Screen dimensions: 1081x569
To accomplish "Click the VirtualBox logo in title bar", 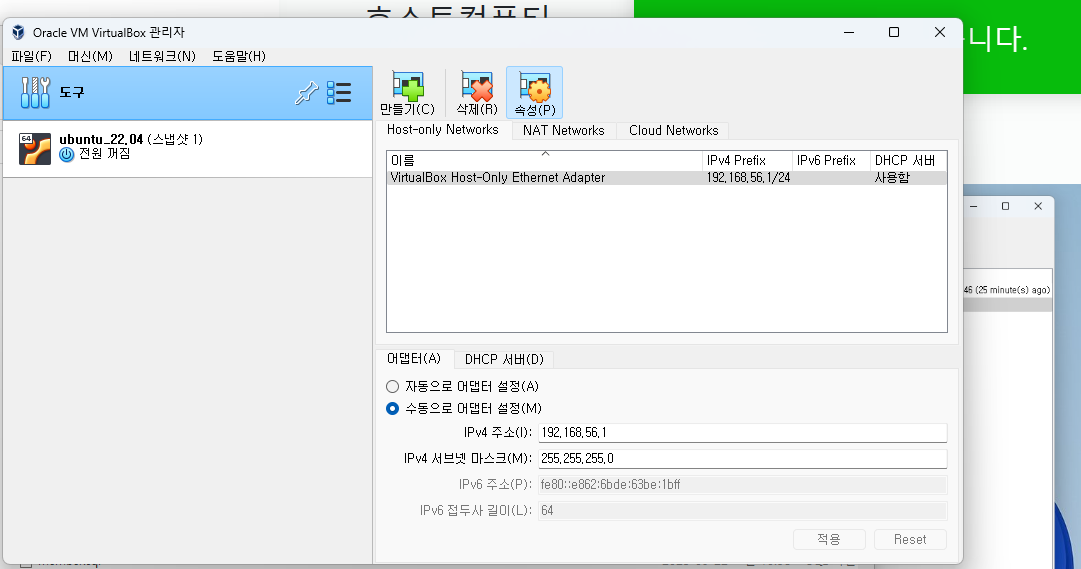I will pos(19,32).
